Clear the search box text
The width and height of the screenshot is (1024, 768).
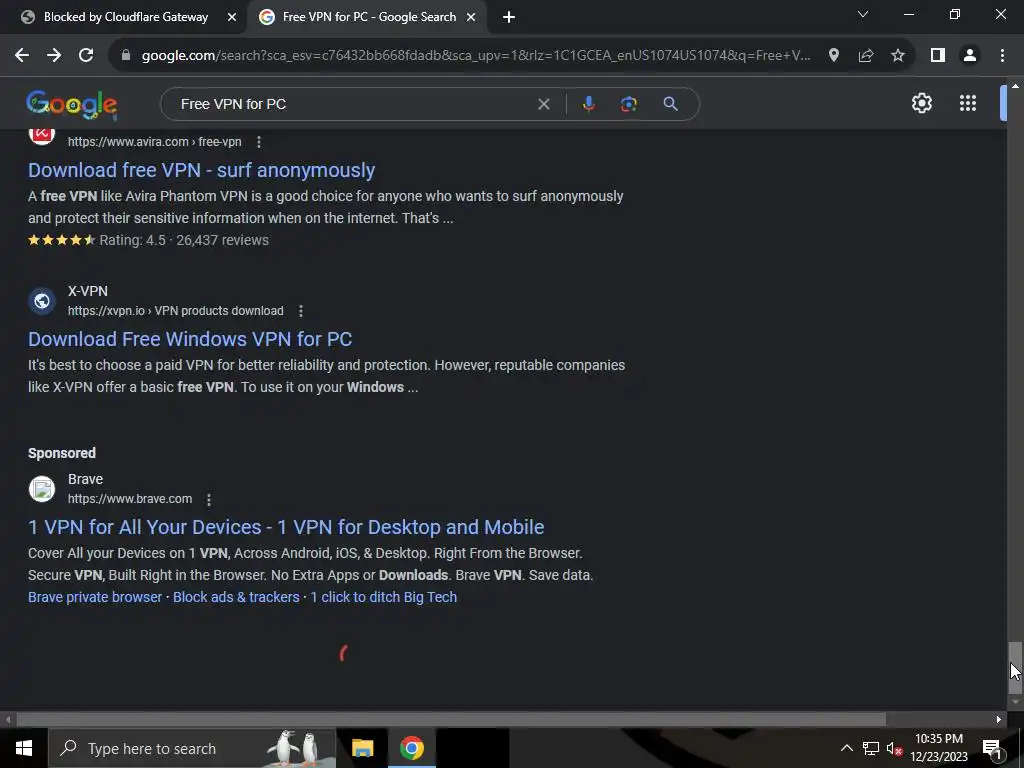click(543, 104)
